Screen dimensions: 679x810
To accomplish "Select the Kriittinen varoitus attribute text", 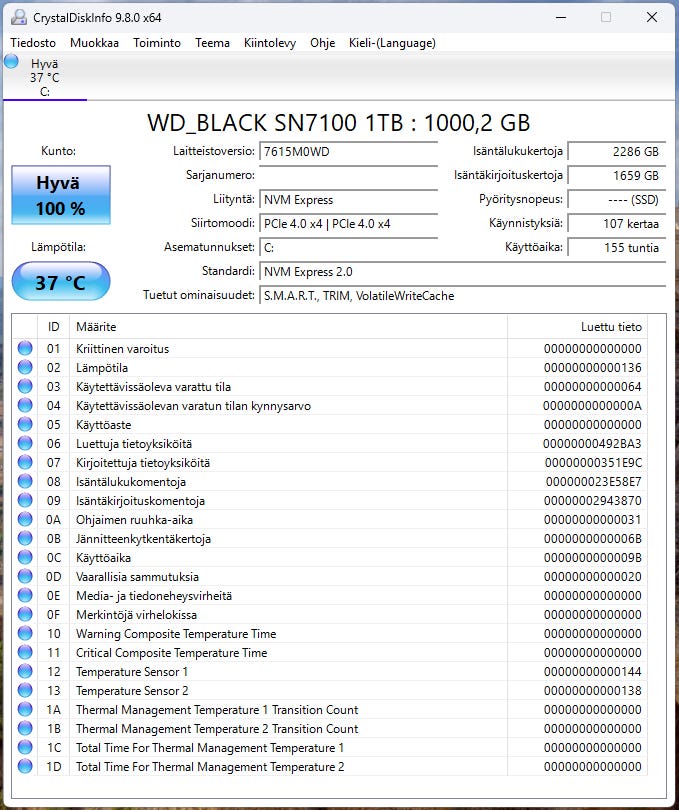I will [122, 349].
